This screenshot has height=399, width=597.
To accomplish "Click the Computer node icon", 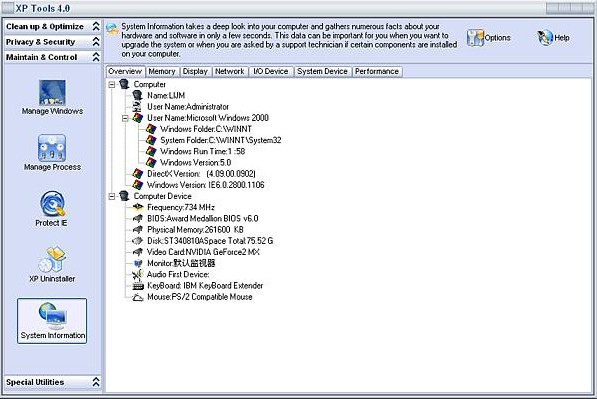I will tap(124, 84).
